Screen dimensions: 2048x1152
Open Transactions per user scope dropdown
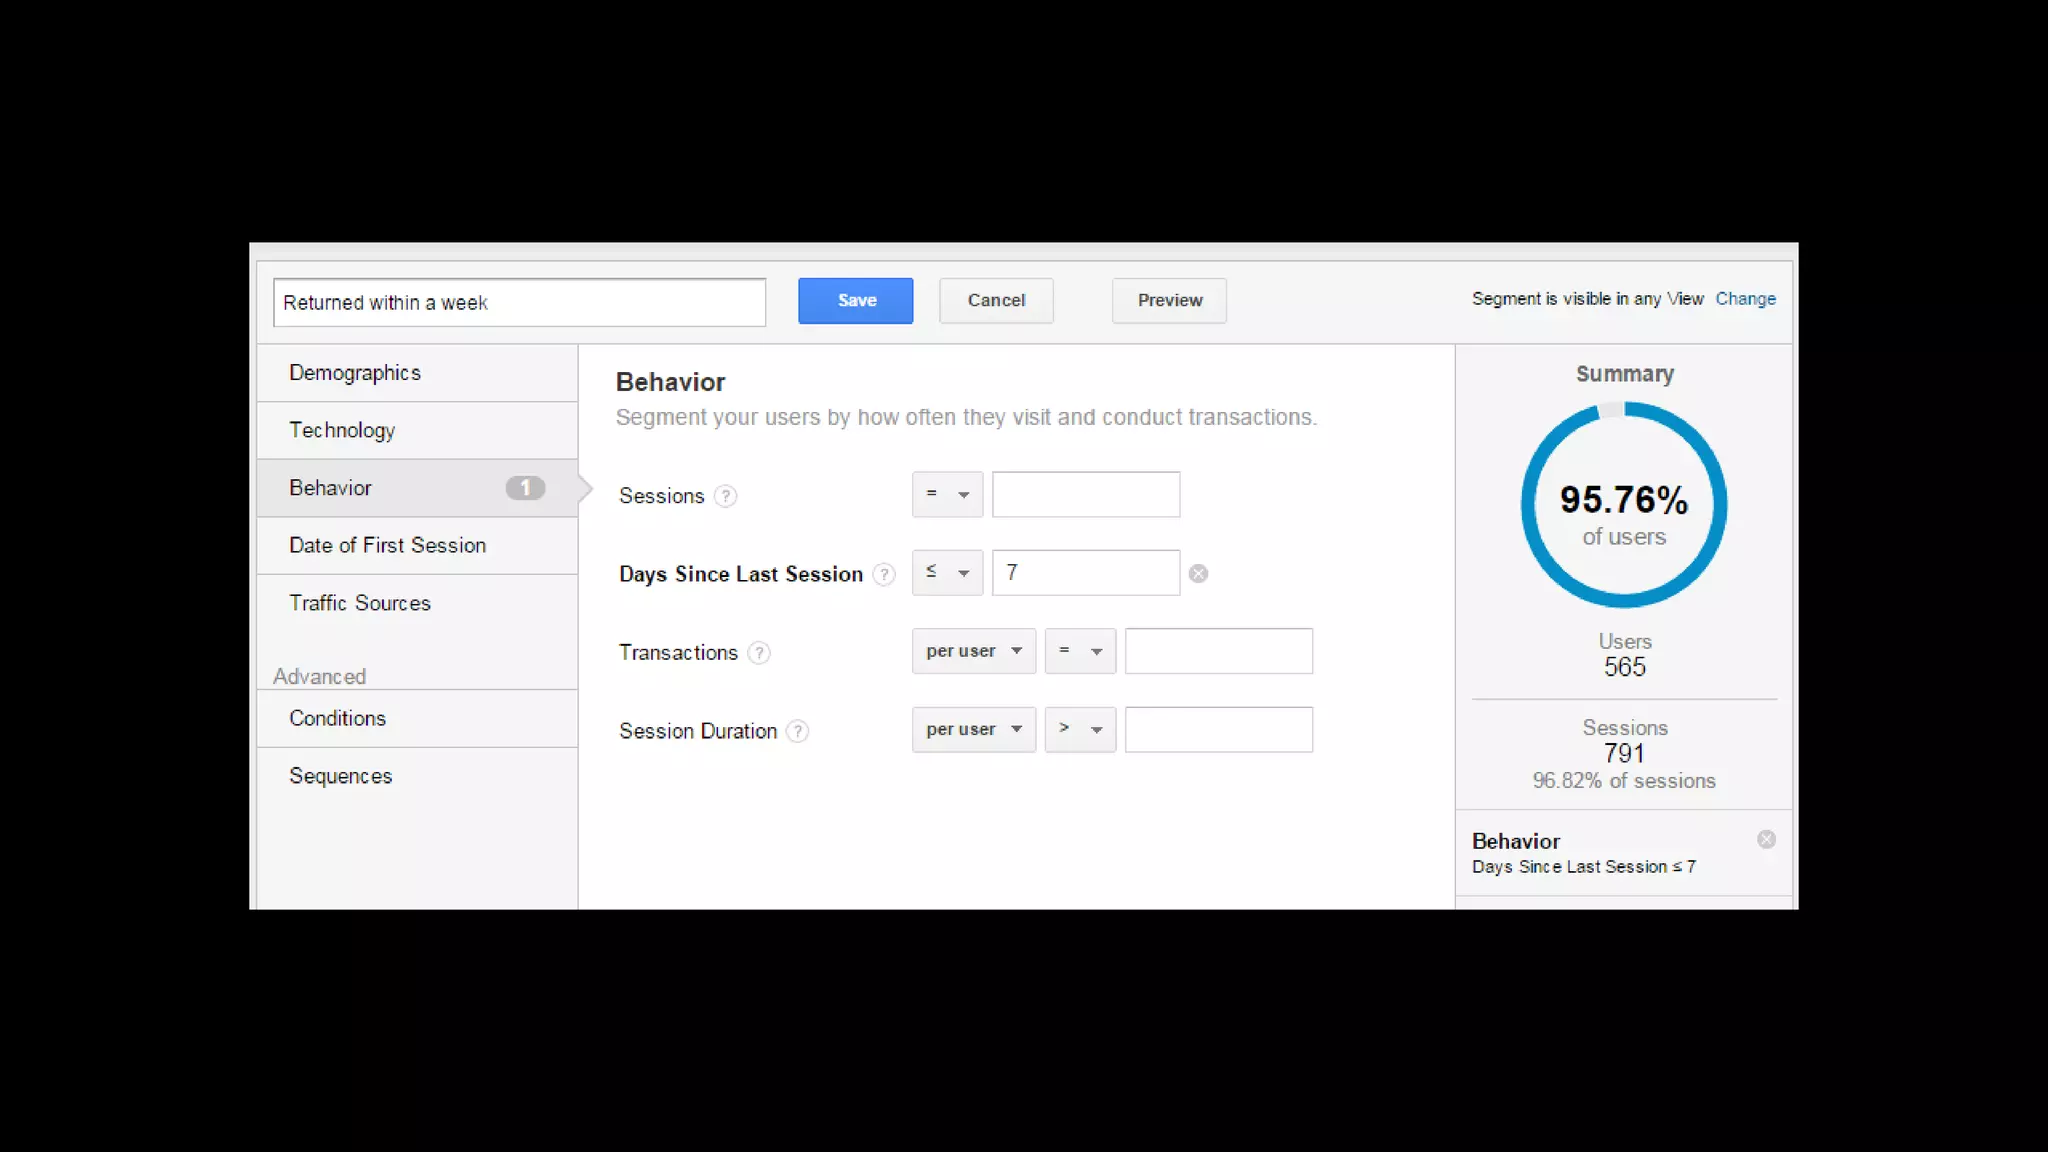(973, 651)
